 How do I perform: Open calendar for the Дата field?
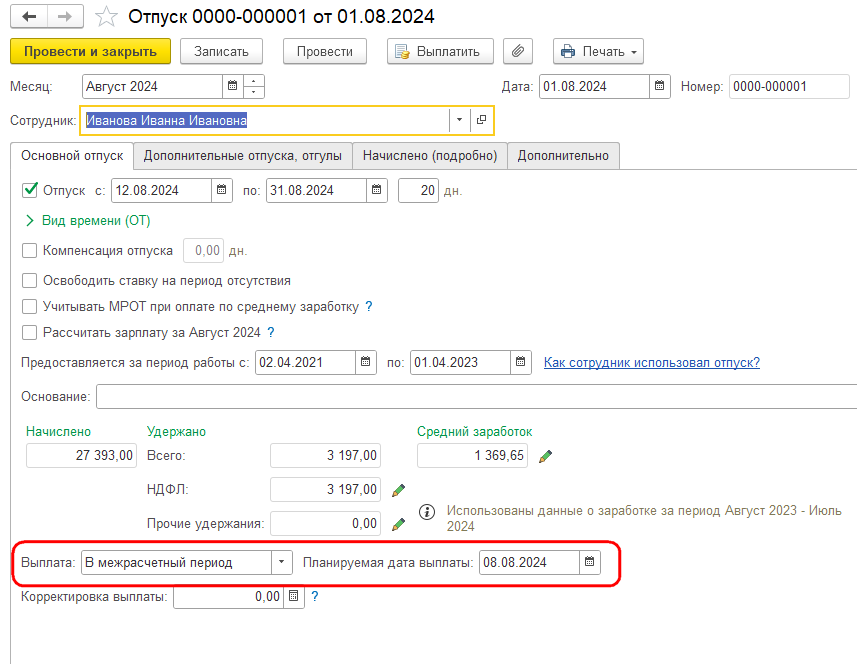click(660, 86)
